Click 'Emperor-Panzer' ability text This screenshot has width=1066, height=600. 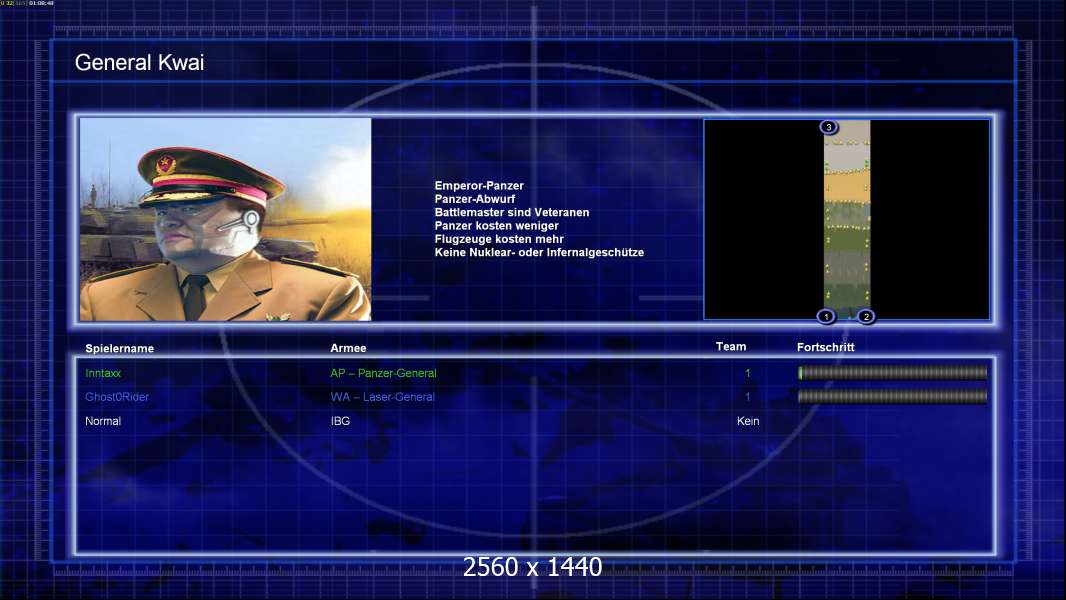(479, 186)
